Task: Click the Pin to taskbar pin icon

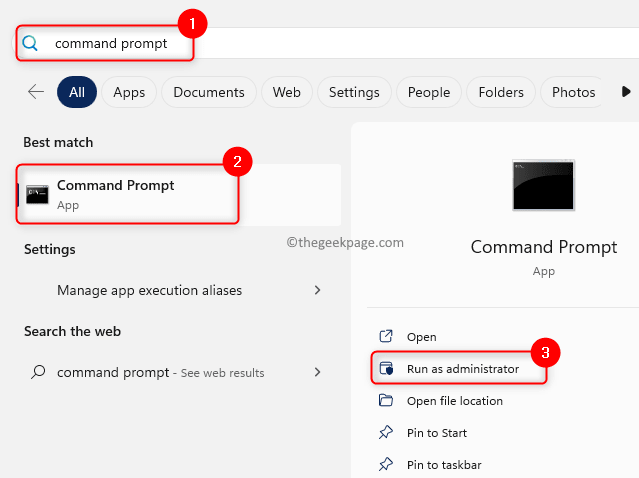Action: click(x=386, y=465)
